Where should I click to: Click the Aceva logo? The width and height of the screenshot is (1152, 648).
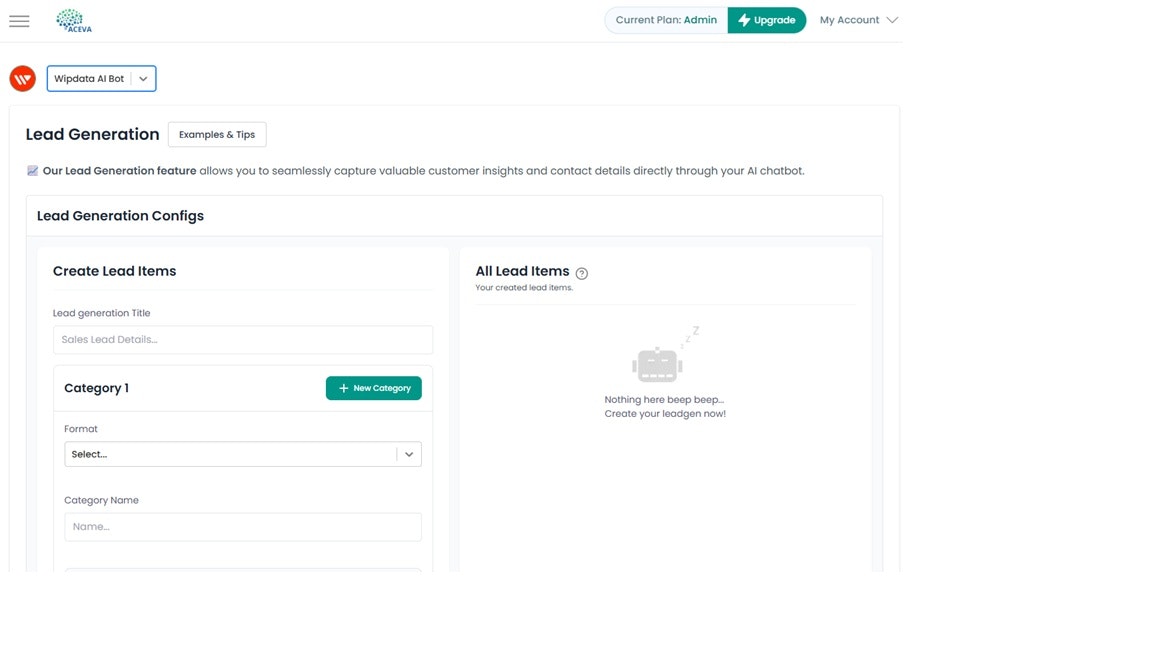74,21
